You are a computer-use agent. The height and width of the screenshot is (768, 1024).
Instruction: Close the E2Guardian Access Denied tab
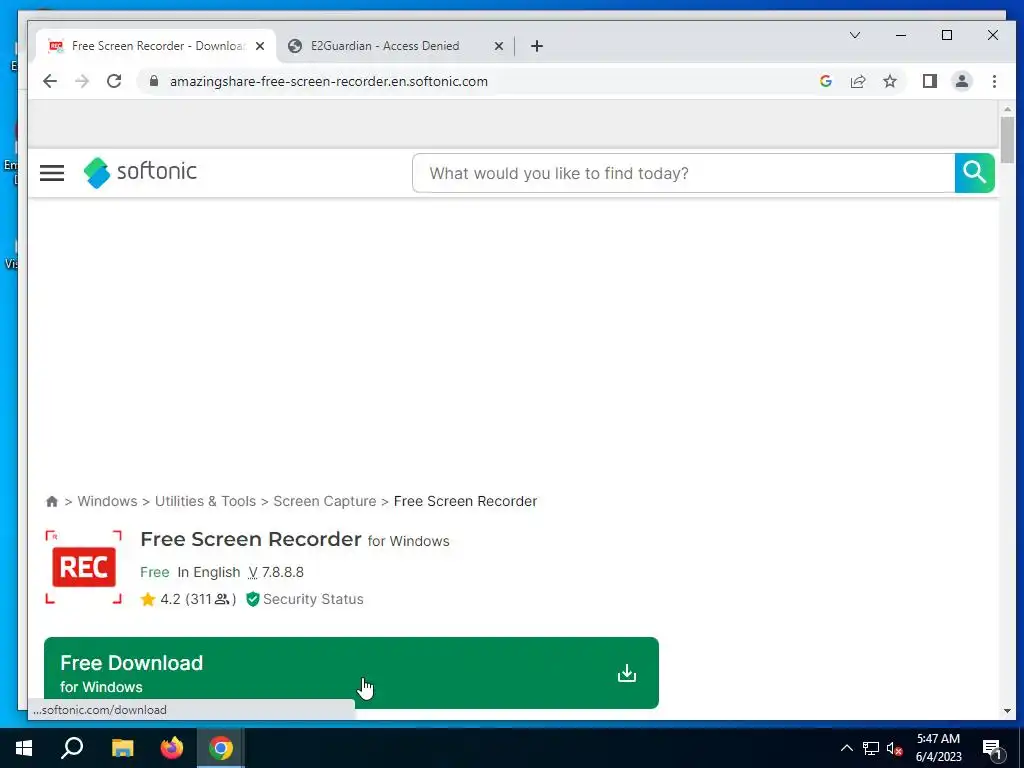498,46
